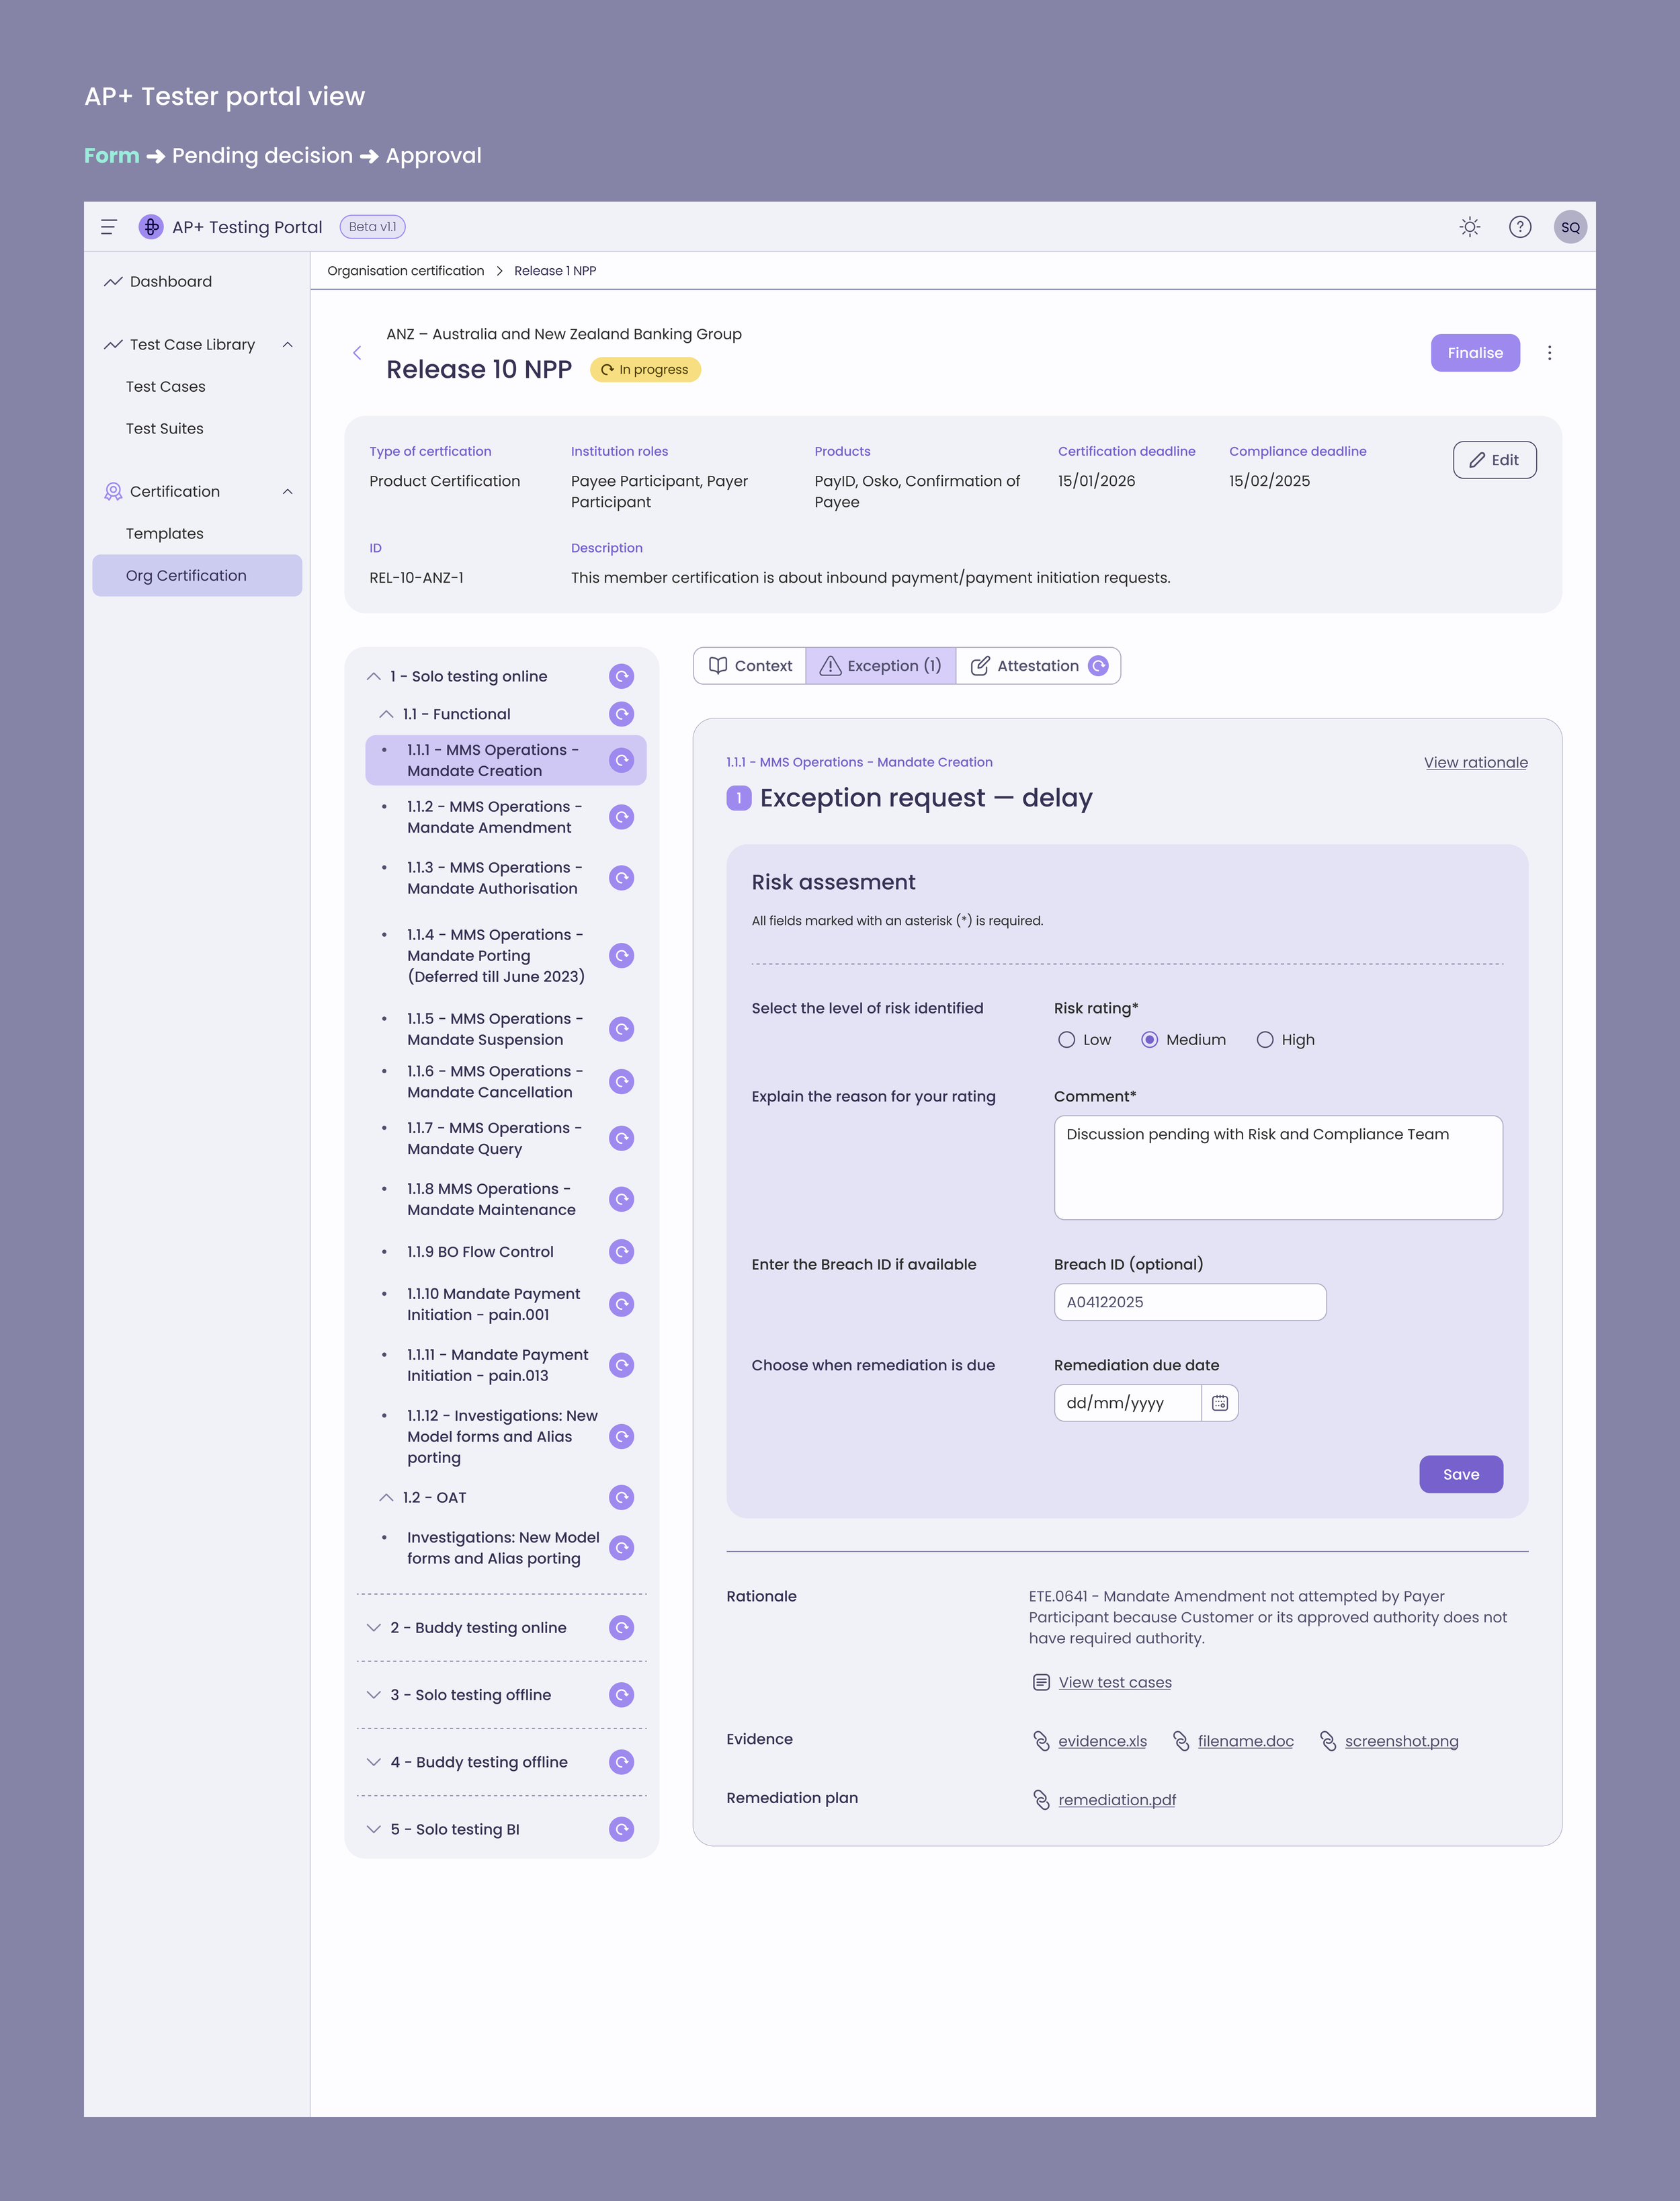Click inside the Breach ID input field
The image size is (1680, 2201).
1189,1301
